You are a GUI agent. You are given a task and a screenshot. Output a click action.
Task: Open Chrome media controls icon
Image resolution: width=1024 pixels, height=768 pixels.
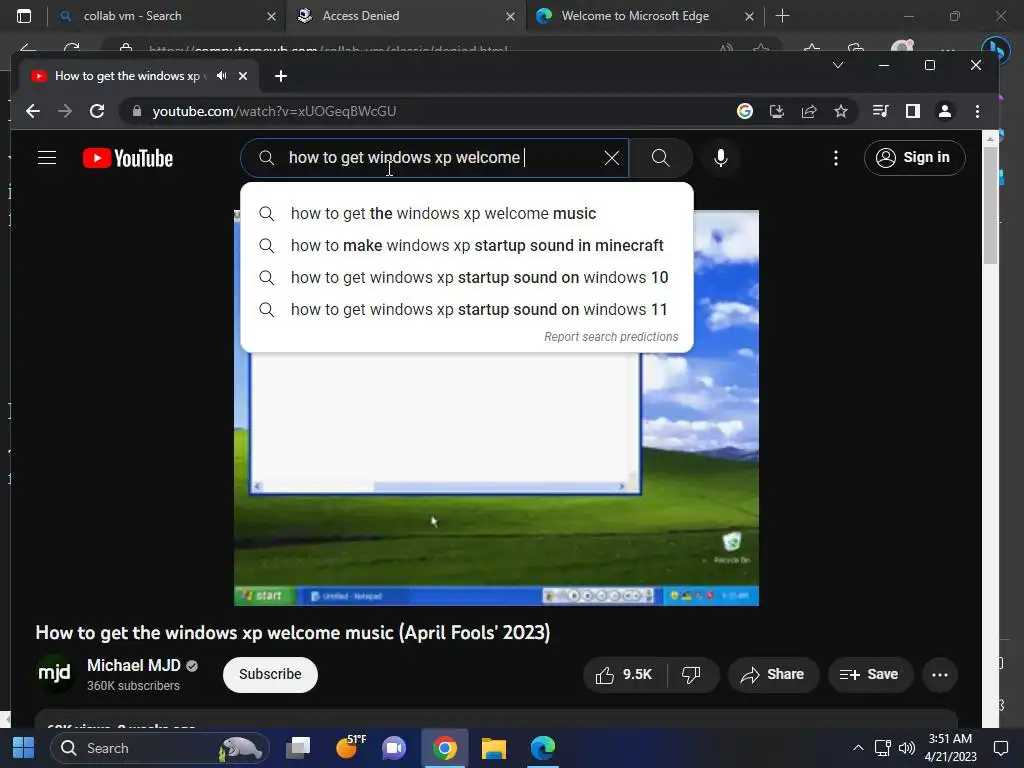[x=880, y=111]
